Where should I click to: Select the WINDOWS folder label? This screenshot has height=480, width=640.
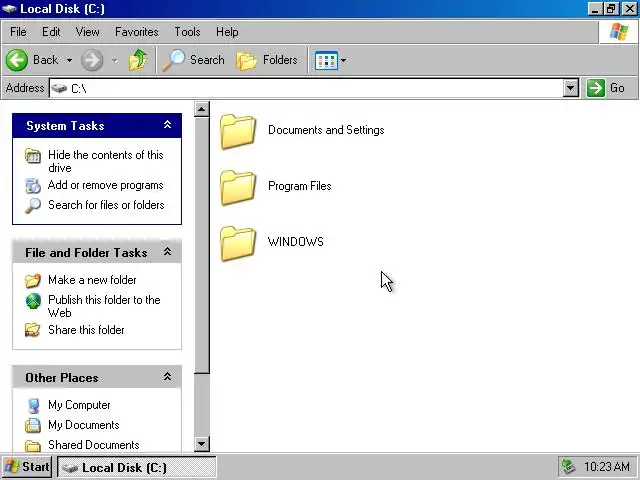click(x=296, y=242)
